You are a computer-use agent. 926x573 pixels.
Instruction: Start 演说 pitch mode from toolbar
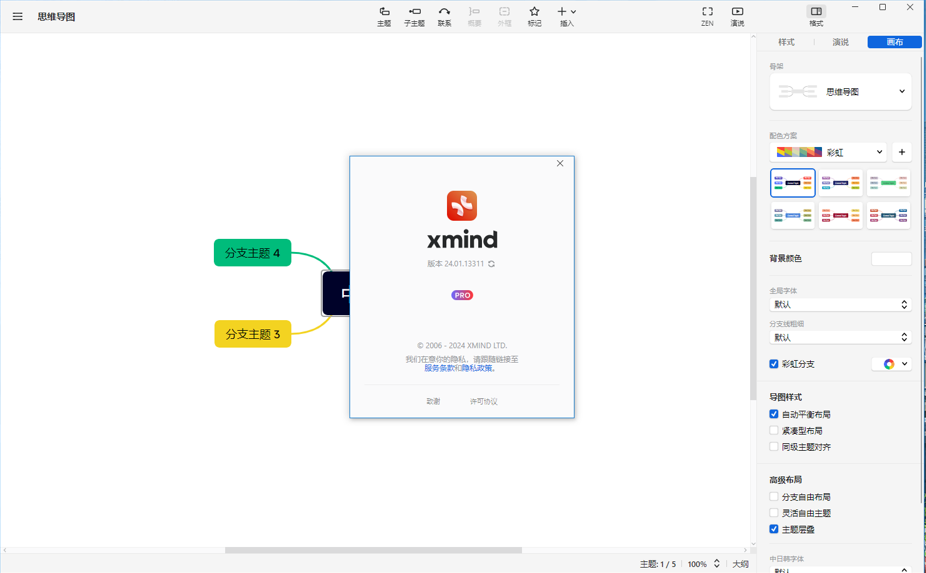point(738,17)
